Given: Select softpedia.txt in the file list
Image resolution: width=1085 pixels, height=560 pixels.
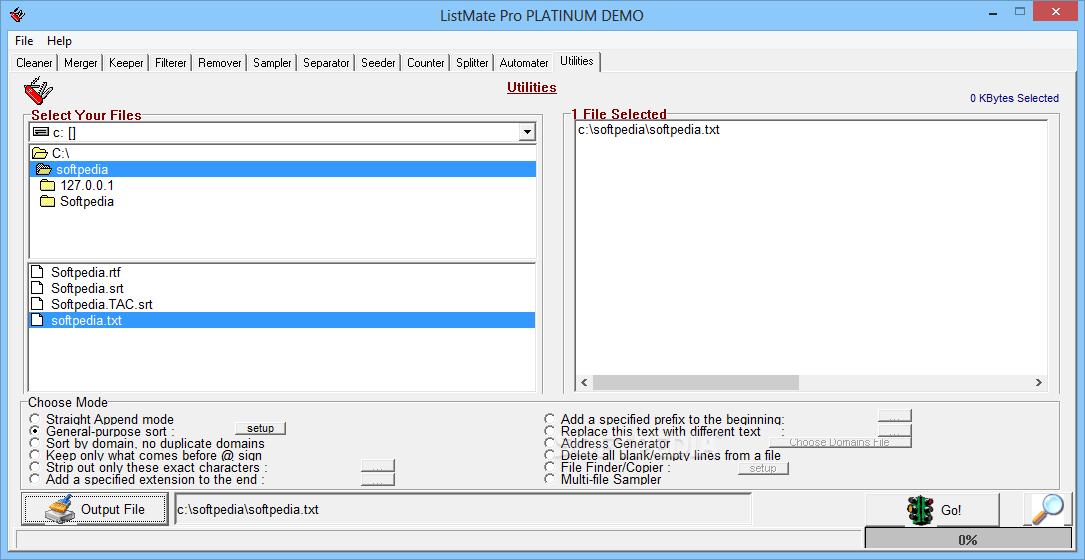Looking at the screenshot, I should pyautogui.click(x=282, y=320).
